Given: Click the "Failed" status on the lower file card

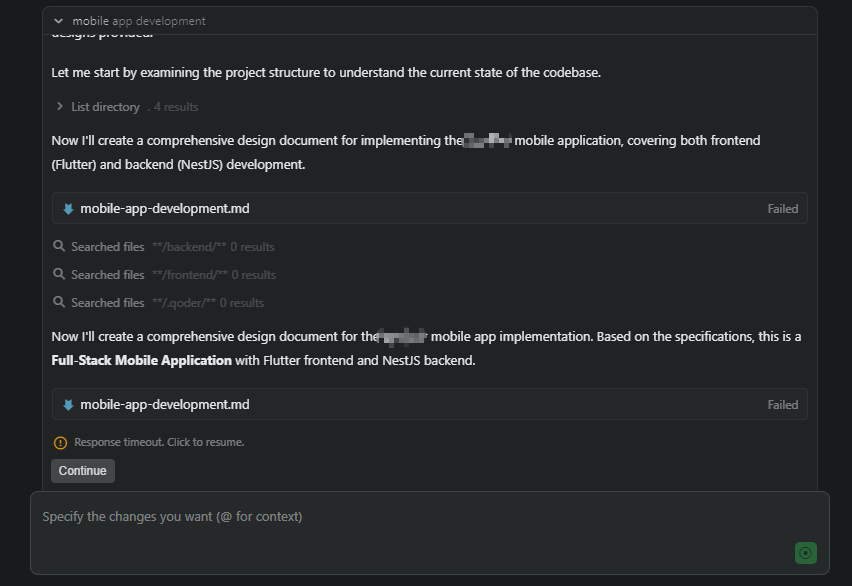Looking at the screenshot, I should click(782, 405).
